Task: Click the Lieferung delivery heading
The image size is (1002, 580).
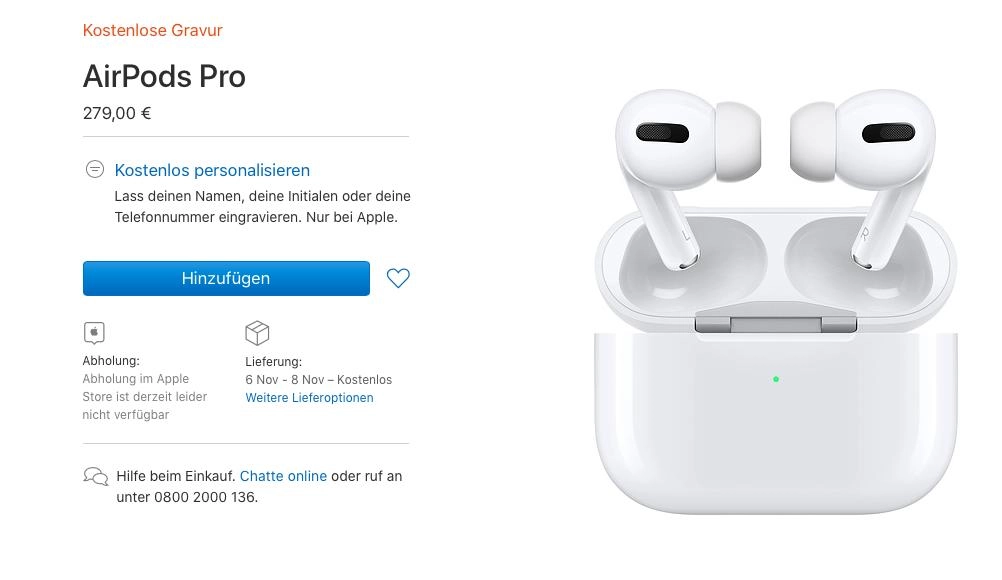Action: (x=274, y=362)
